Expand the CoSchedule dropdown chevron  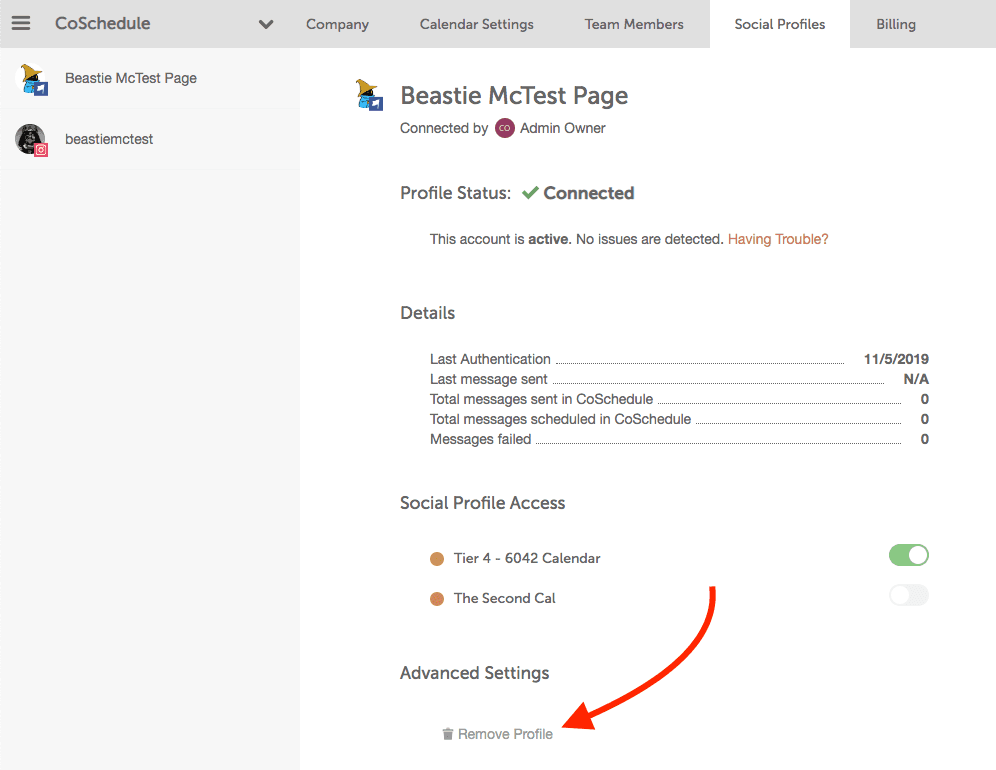coord(266,24)
